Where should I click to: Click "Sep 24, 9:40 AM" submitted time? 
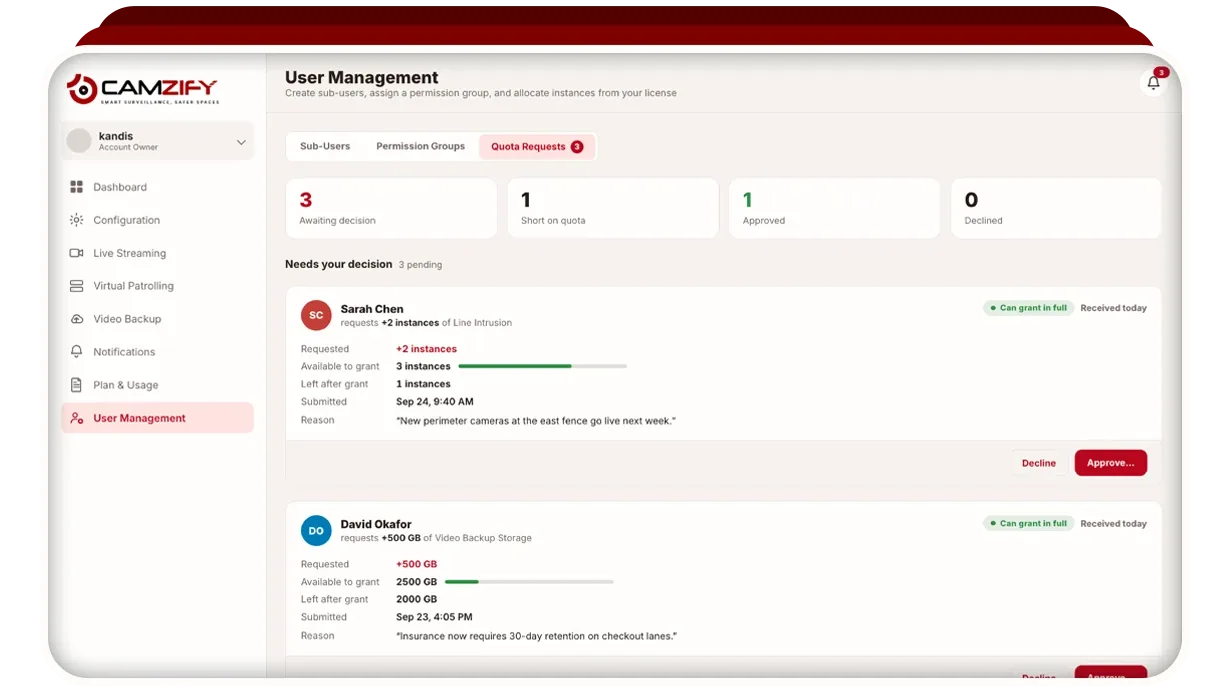click(435, 402)
